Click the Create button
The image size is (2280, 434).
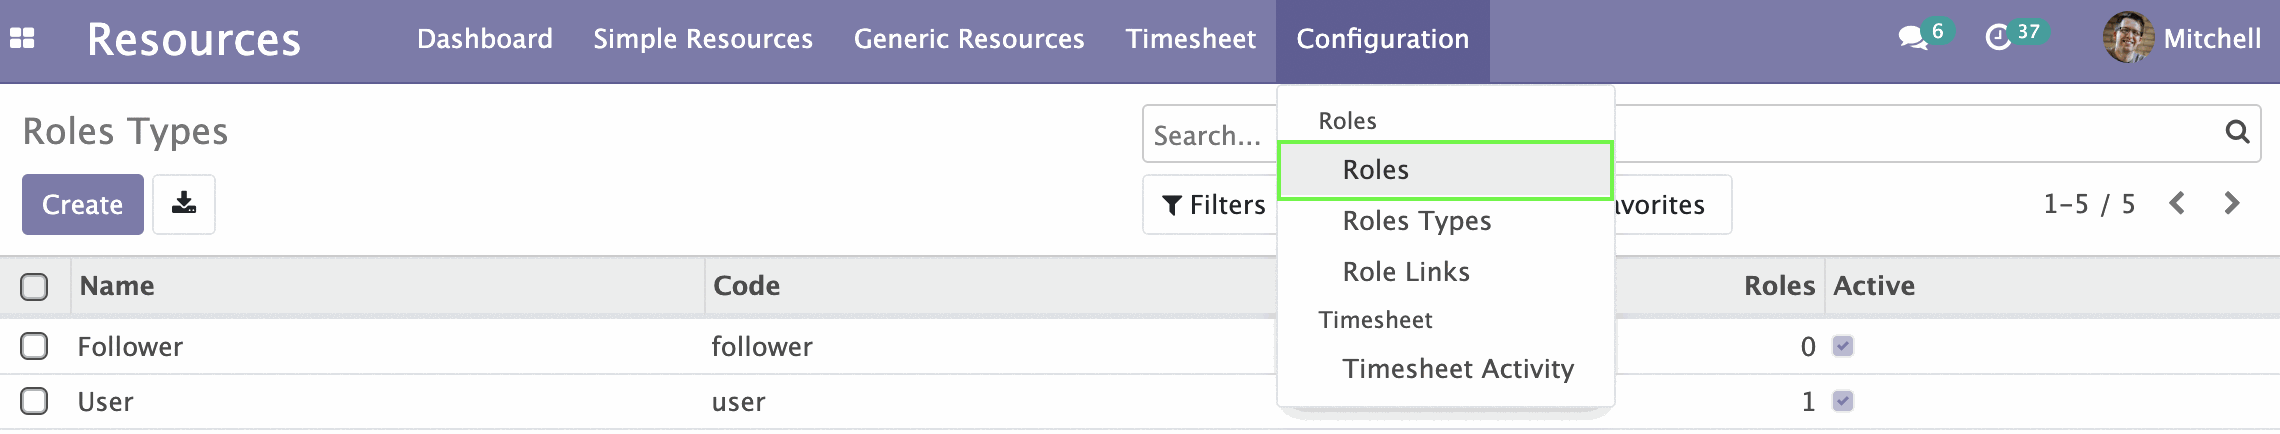click(x=83, y=205)
